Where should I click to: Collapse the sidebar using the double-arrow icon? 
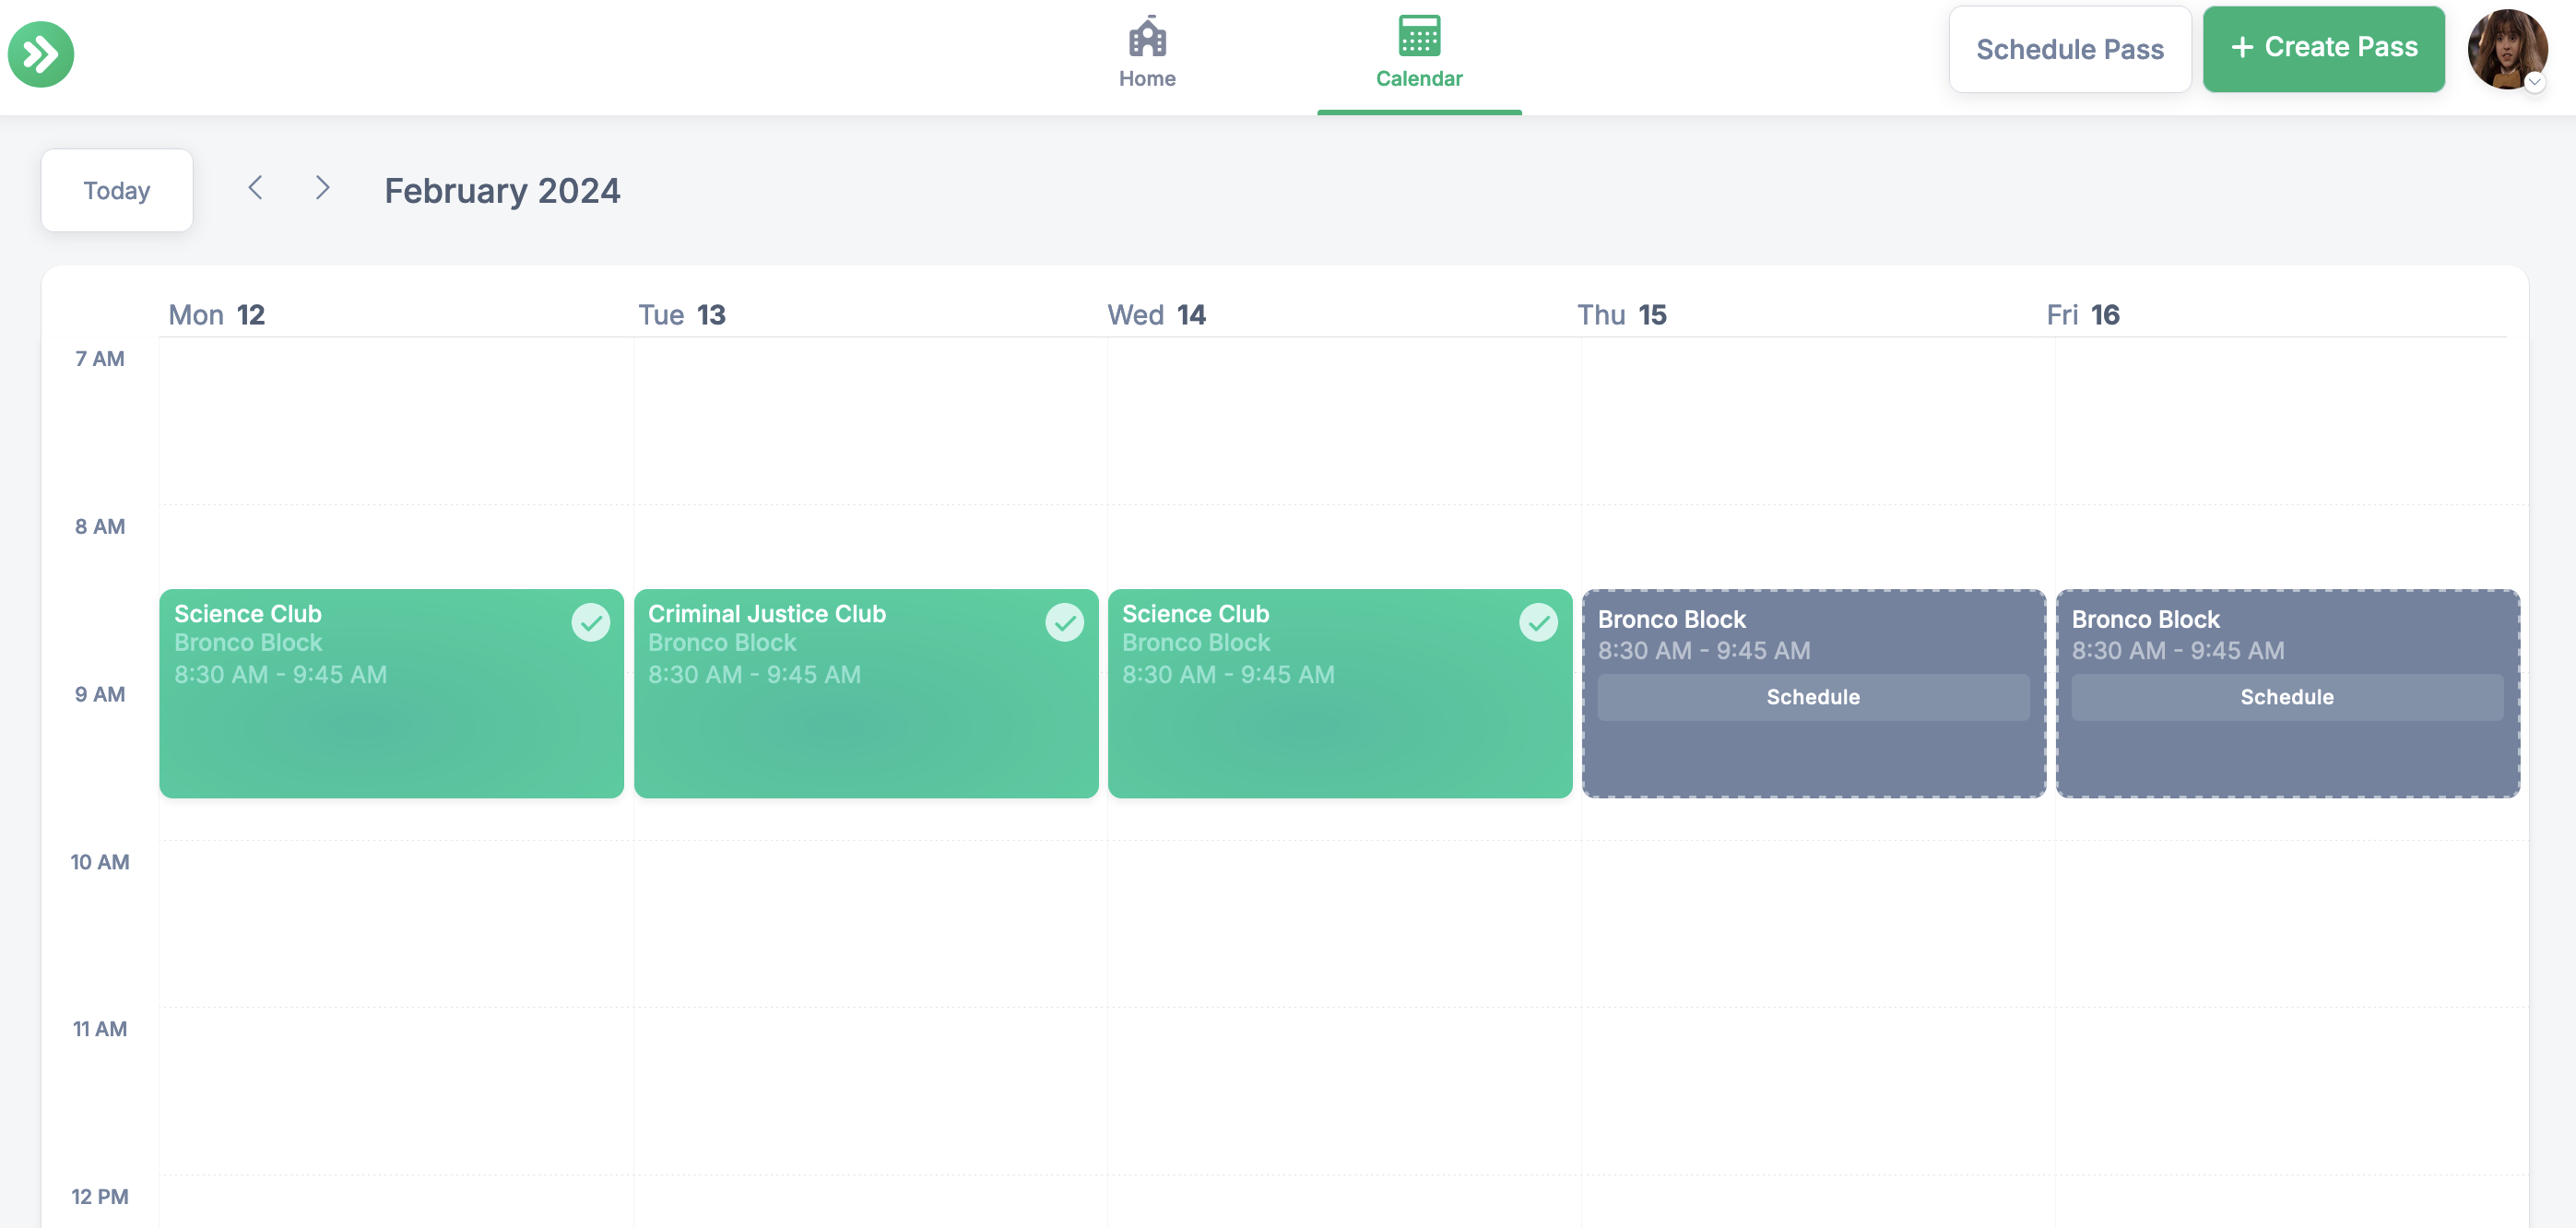pos(41,55)
